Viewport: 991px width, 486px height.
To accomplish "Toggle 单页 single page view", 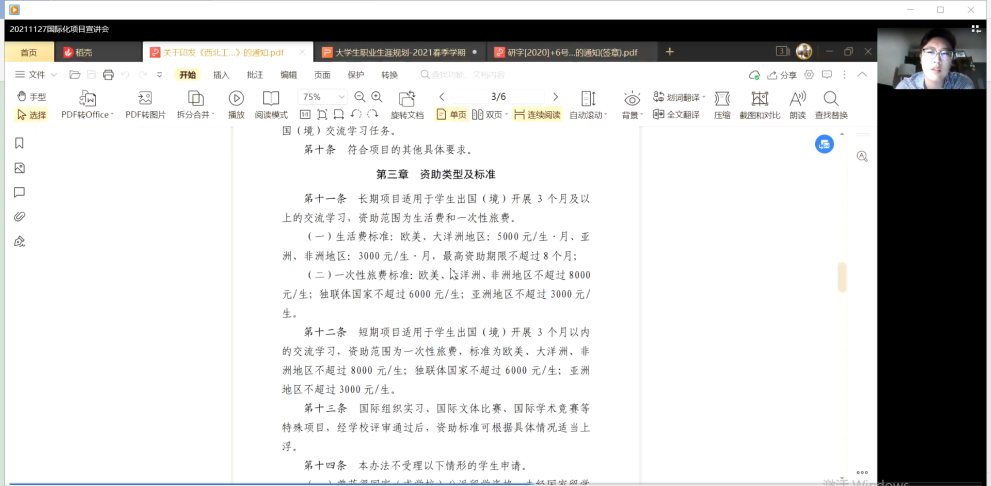I will pyautogui.click(x=452, y=115).
